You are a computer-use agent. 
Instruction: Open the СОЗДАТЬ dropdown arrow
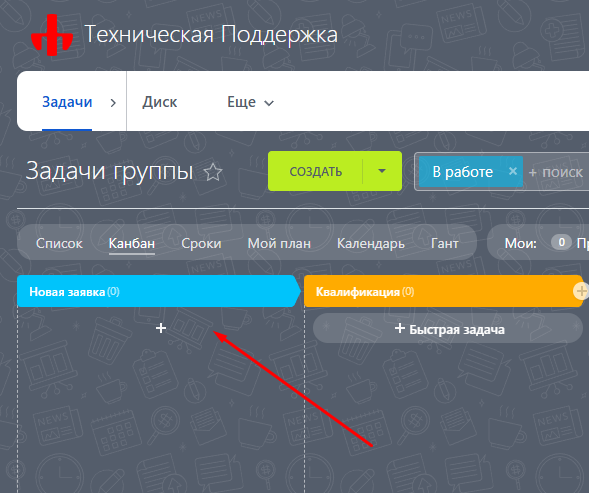click(x=382, y=171)
